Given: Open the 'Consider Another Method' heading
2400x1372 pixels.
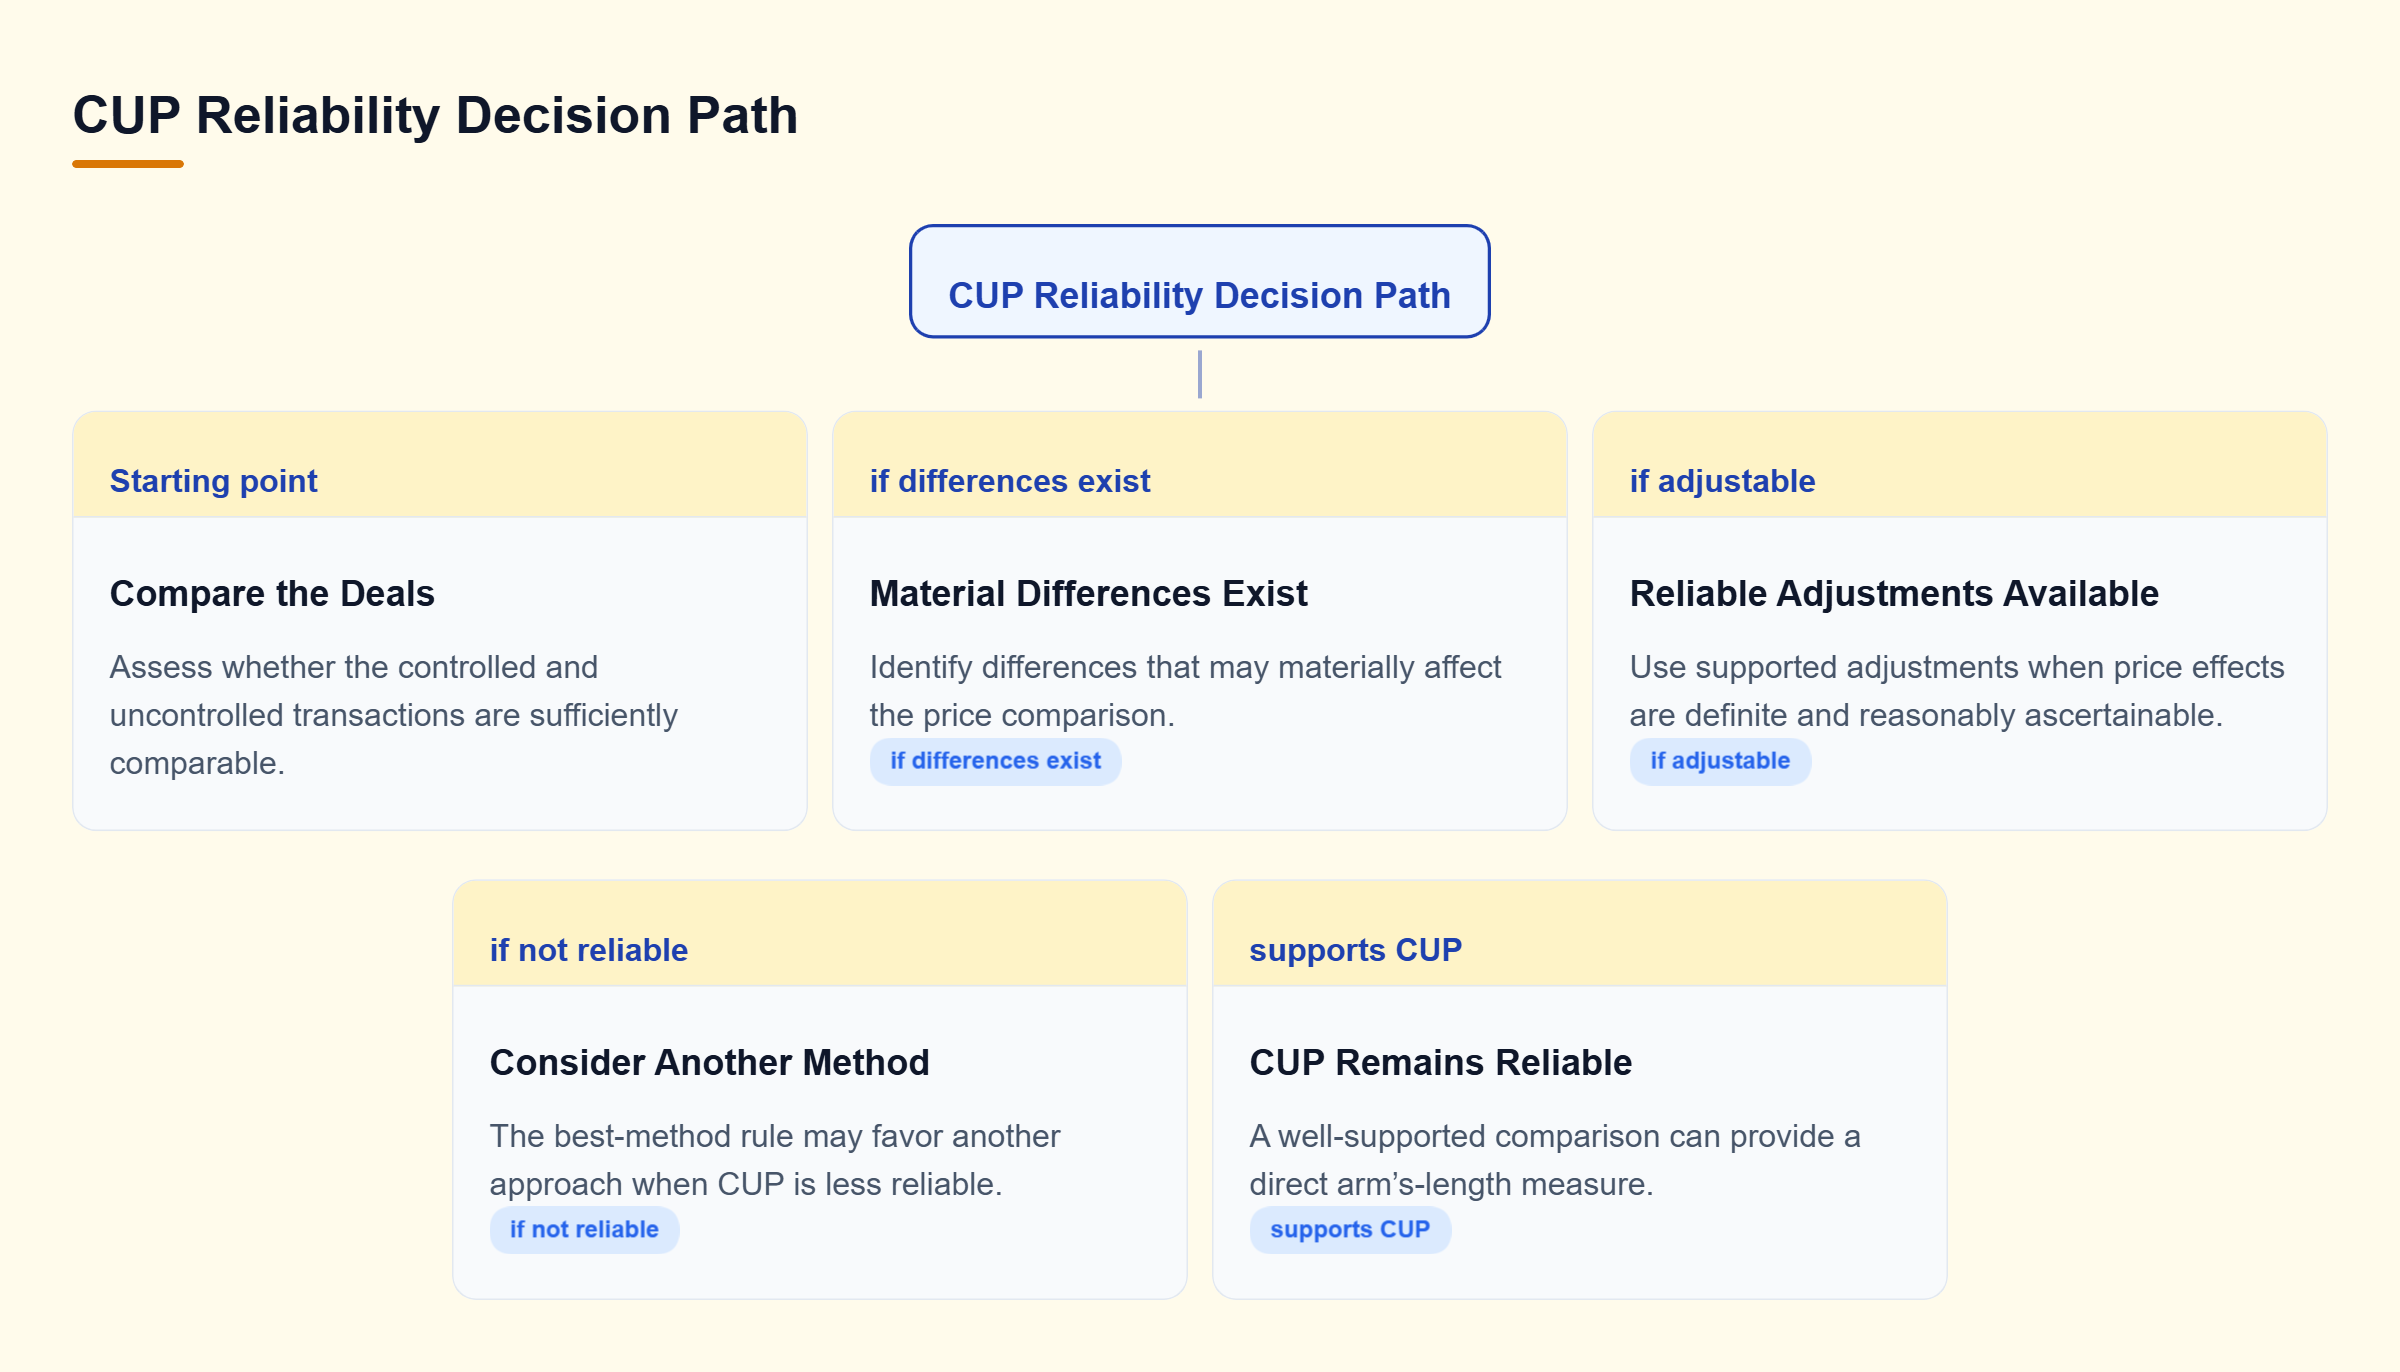Looking at the screenshot, I should click(x=709, y=1062).
